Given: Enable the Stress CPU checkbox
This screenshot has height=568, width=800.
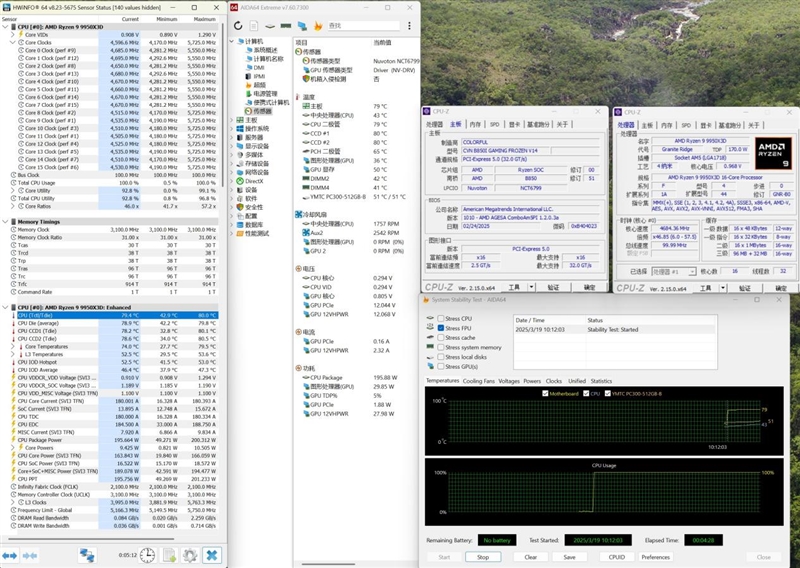Looking at the screenshot, I should [441, 318].
